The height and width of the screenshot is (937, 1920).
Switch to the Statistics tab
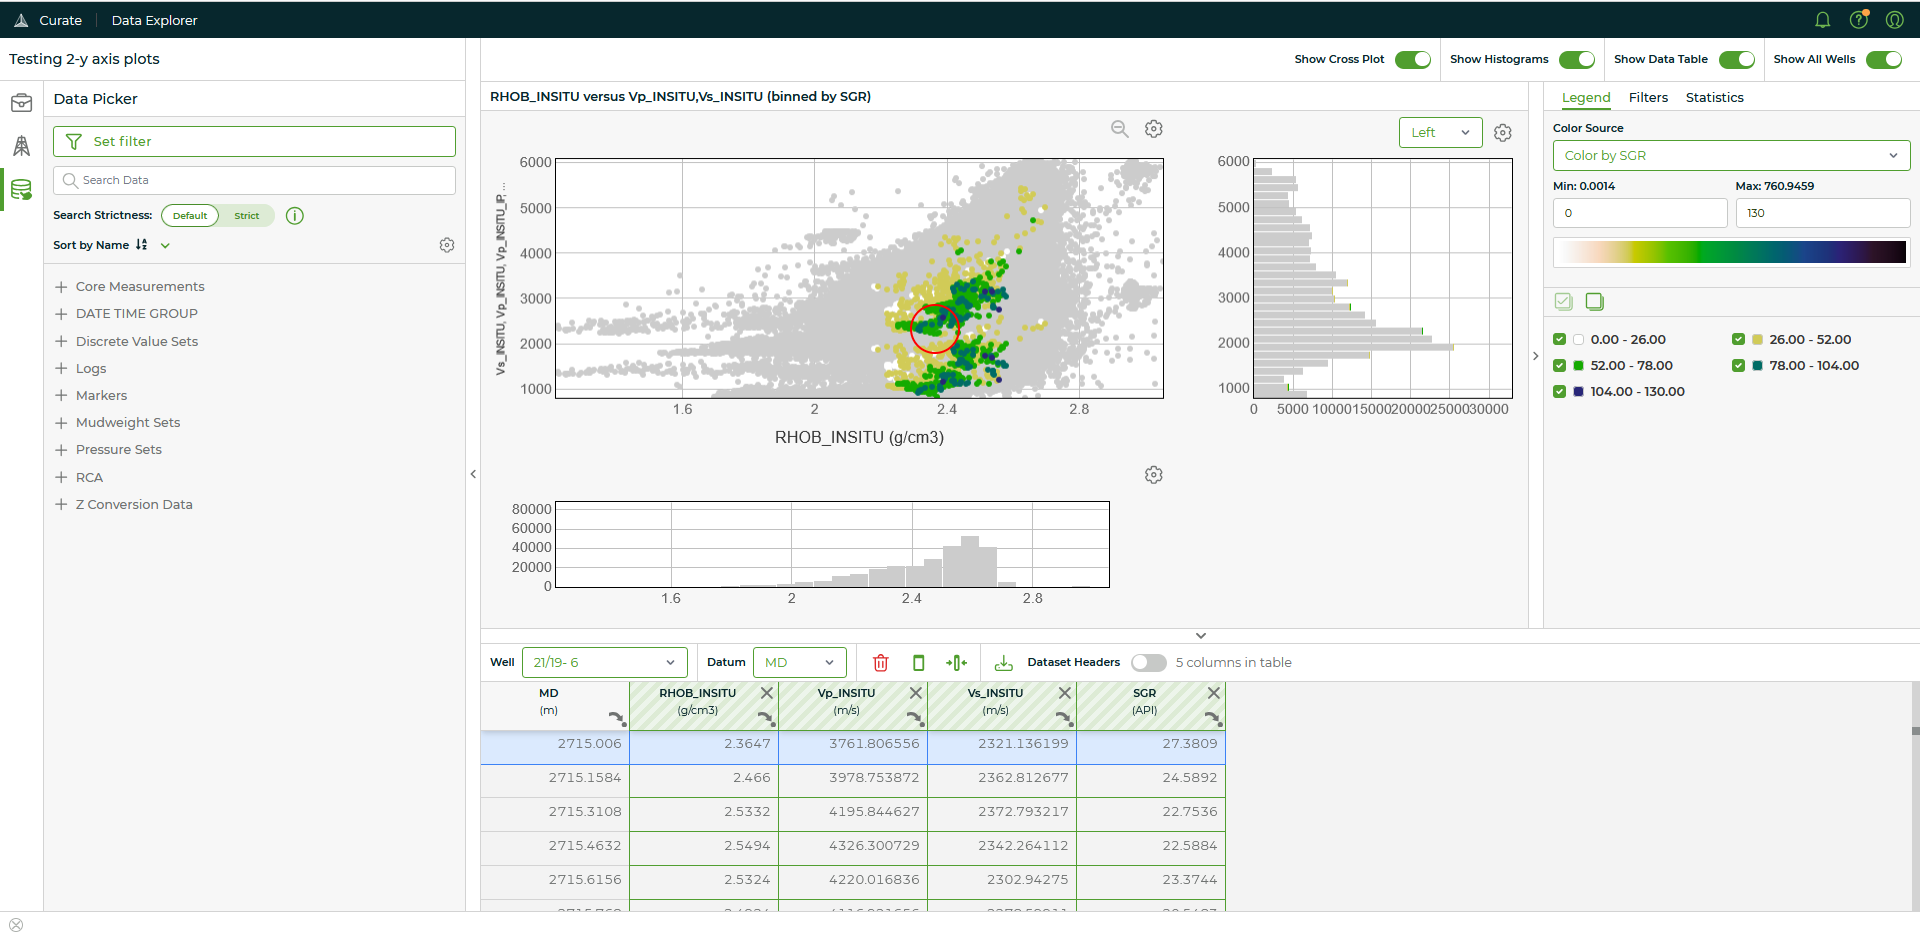(1714, 98)
